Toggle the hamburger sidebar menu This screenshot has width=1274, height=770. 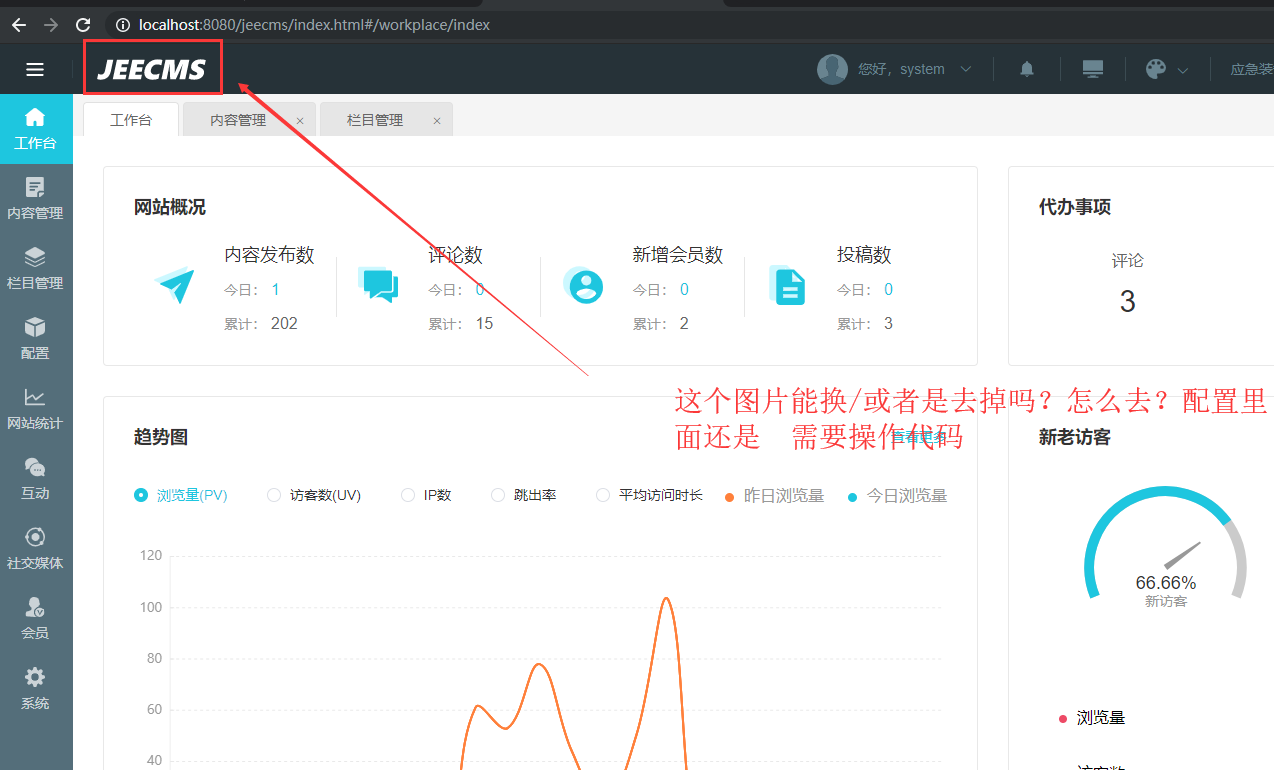35,69
